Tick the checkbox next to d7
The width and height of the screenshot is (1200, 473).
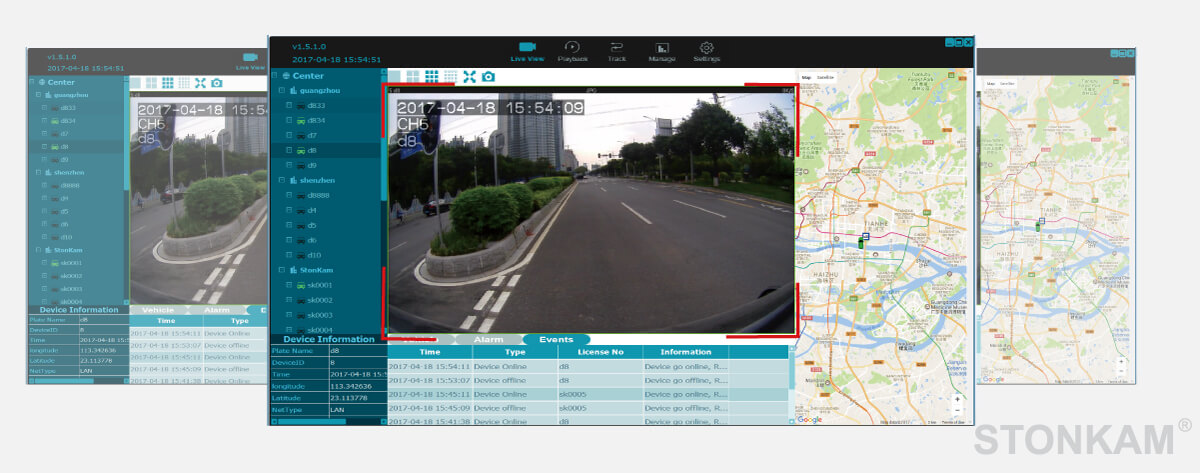click(x=289, y=135)
